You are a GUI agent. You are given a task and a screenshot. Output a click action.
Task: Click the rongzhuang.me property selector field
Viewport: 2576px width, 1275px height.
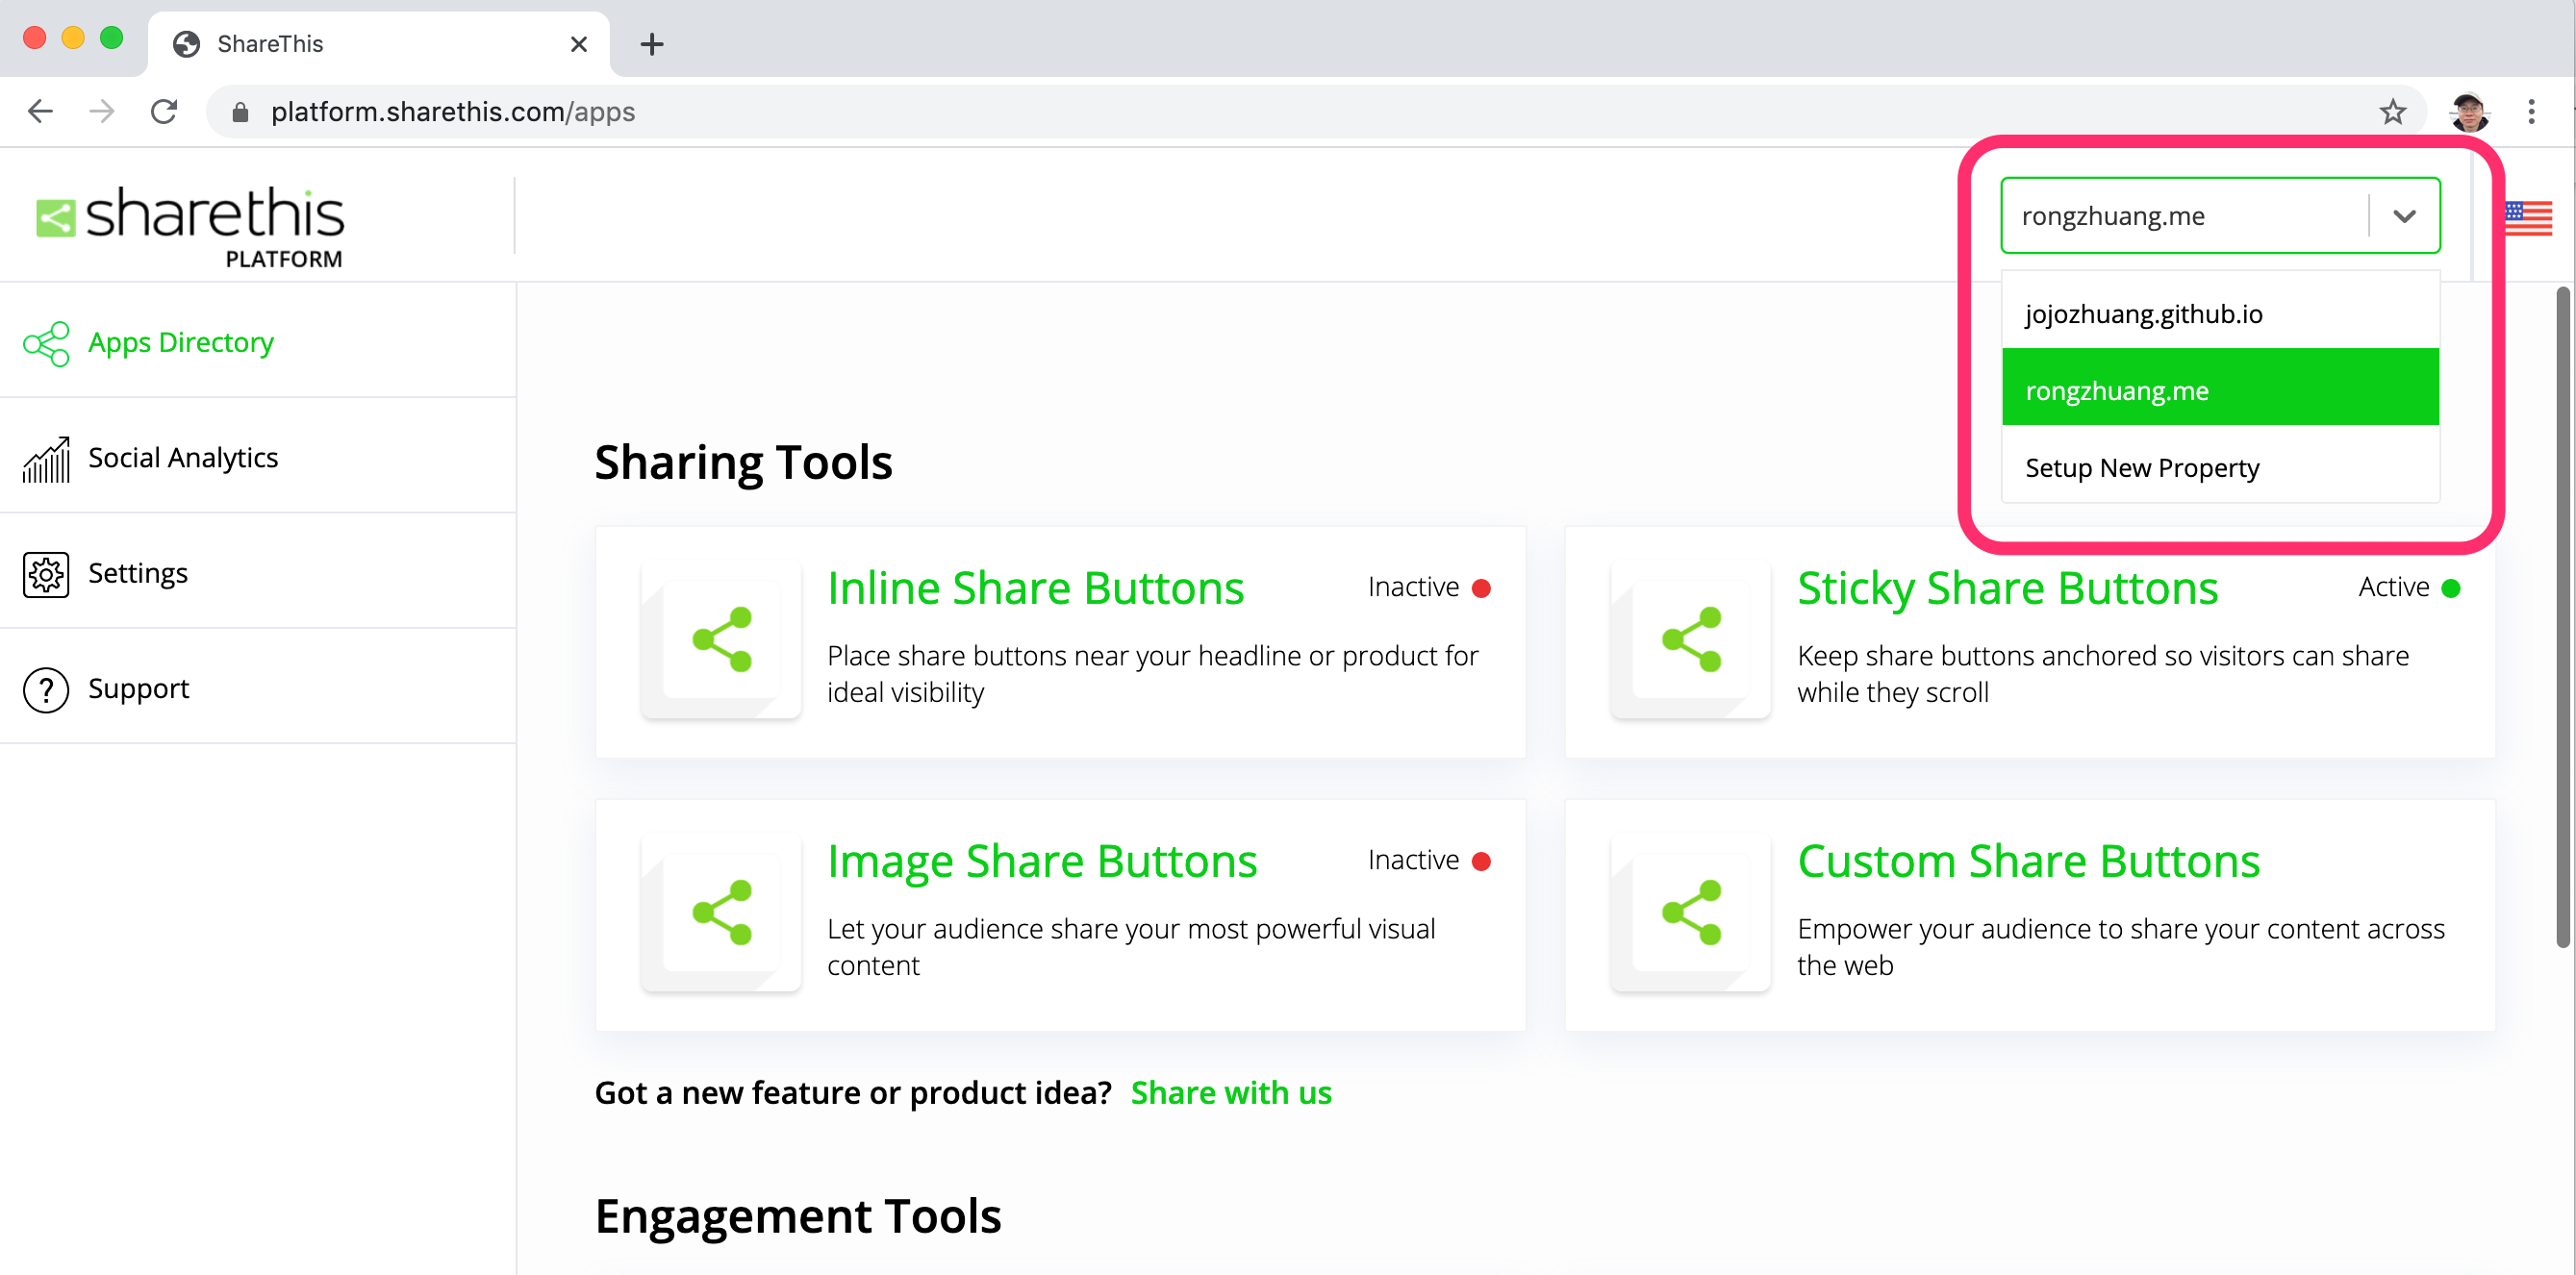click(x=2219, y=216)
